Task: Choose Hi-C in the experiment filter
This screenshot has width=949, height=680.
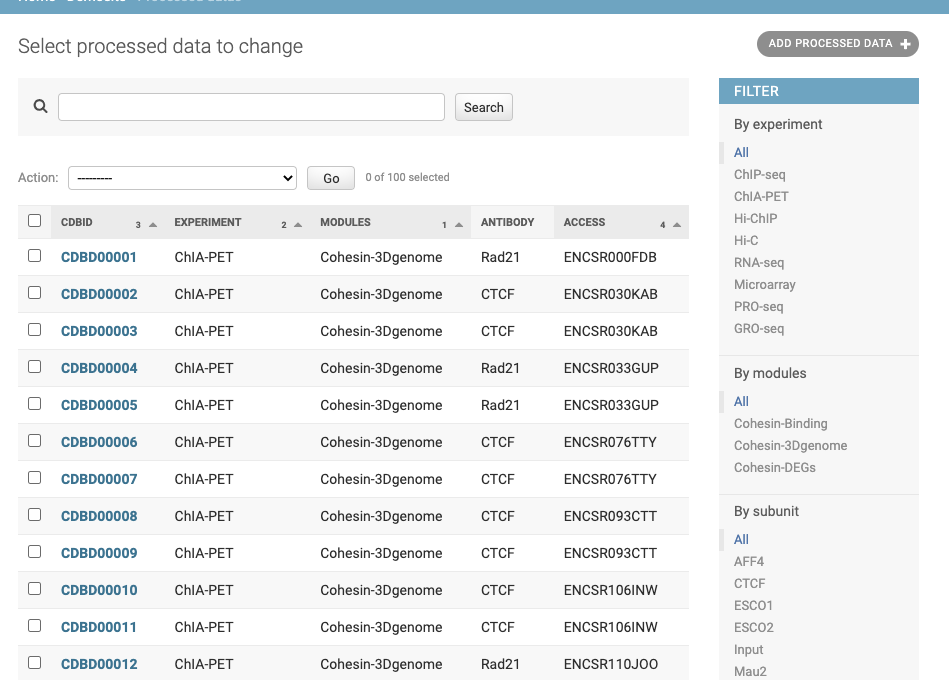Action: pyautogui.click(x=746, y=241)
